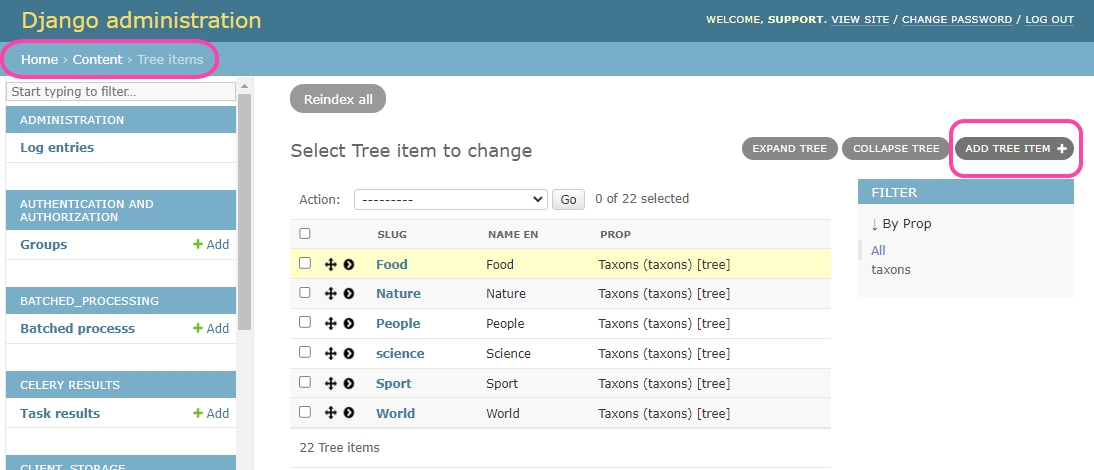This screenshot has width=1094, height=470.
Task: Click the Go action button
Action: pos(569,199)
